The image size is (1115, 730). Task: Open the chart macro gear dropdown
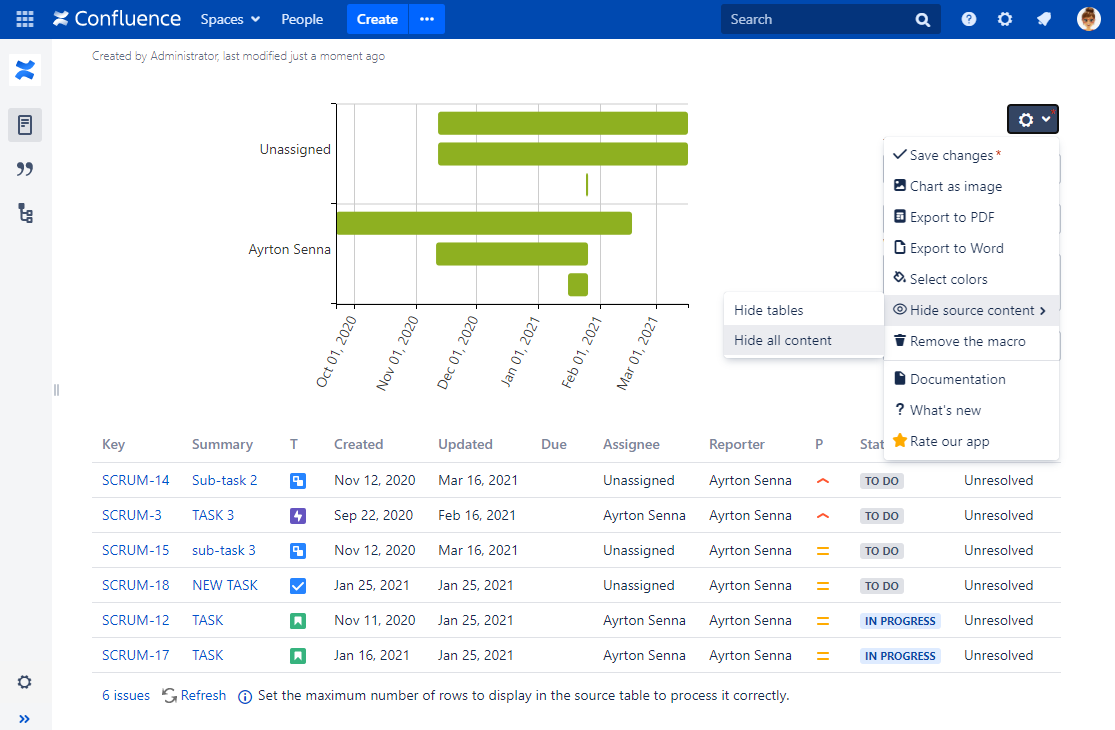click(x=1032, y=119)
